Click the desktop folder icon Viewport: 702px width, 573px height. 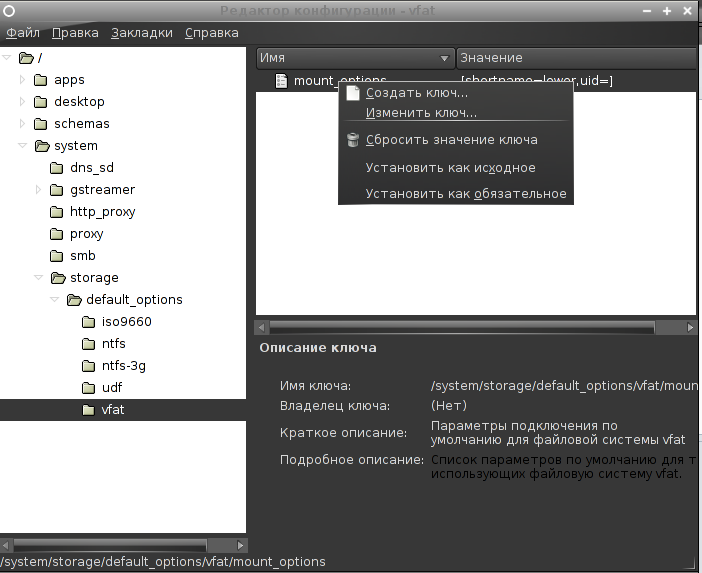click(x=41, y=102)
